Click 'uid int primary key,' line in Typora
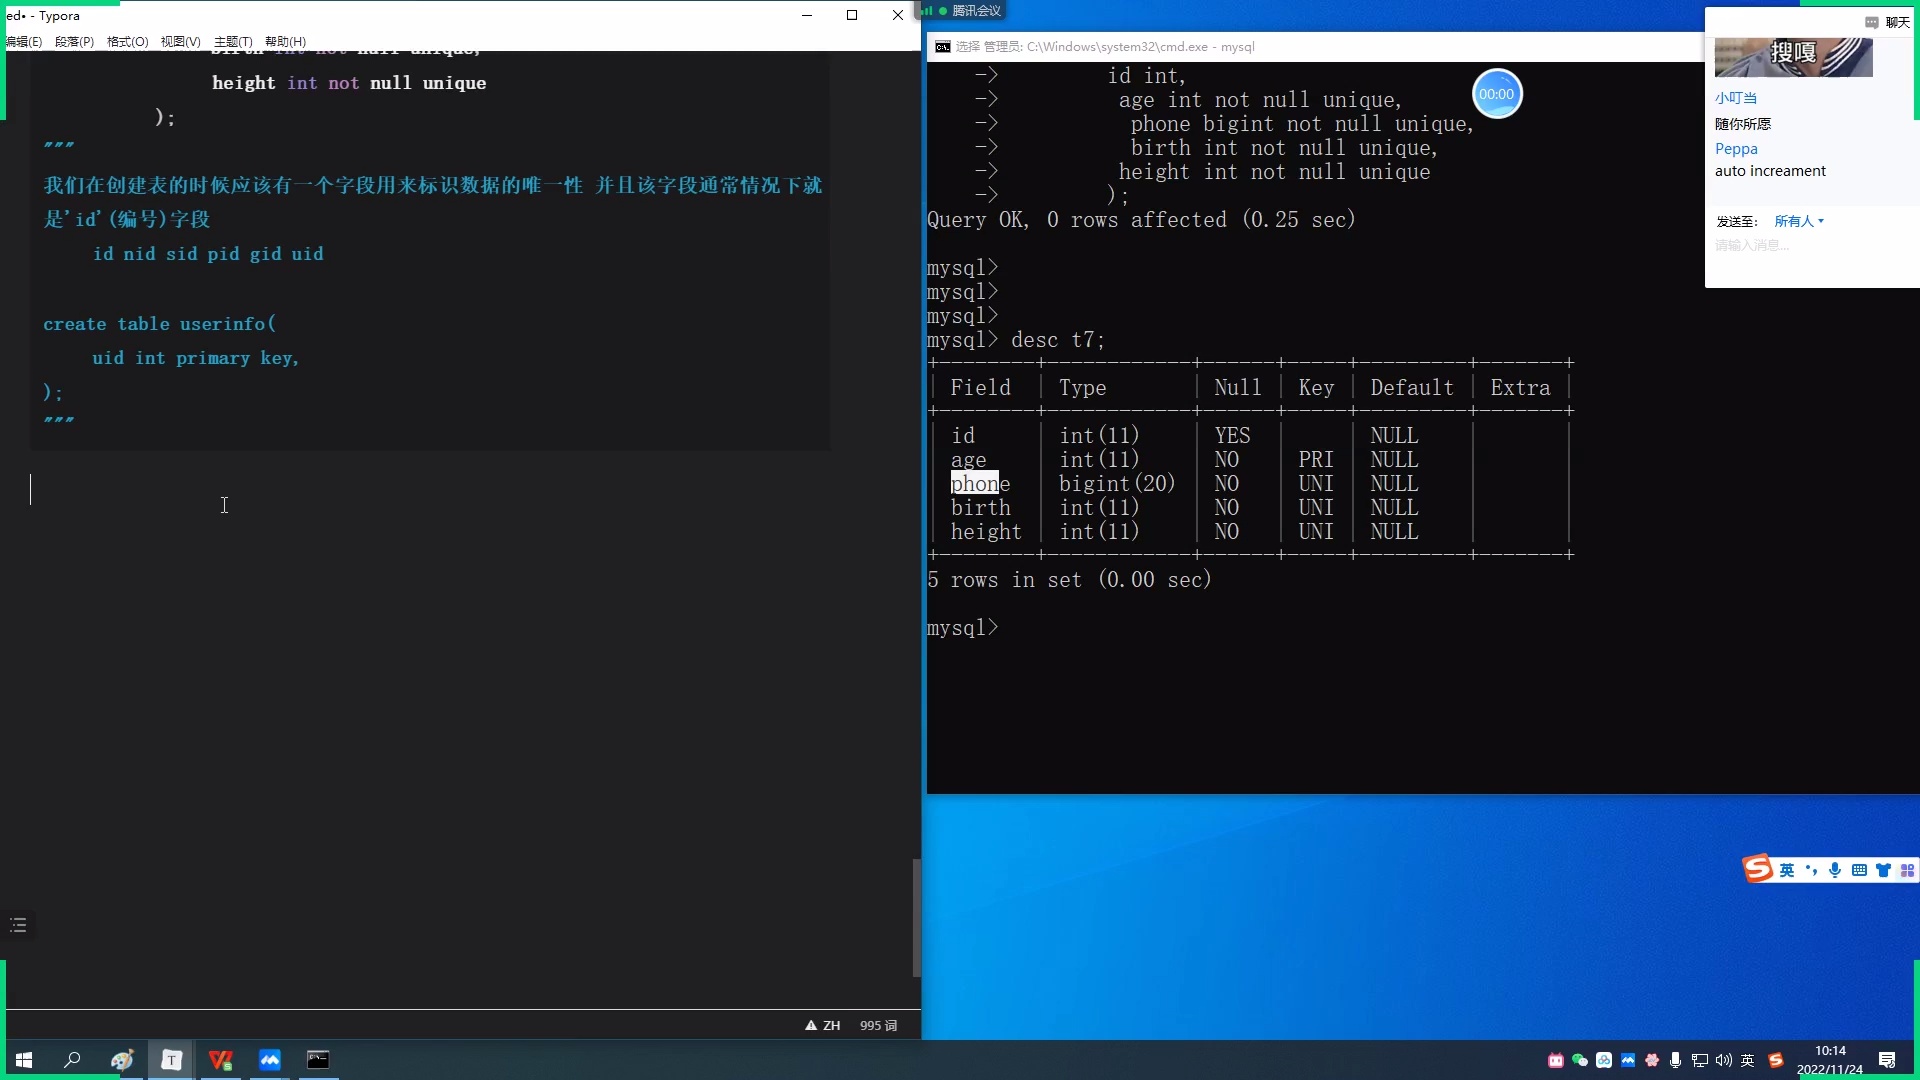Screen dimensions: 1920x1080 coord(196,358)
